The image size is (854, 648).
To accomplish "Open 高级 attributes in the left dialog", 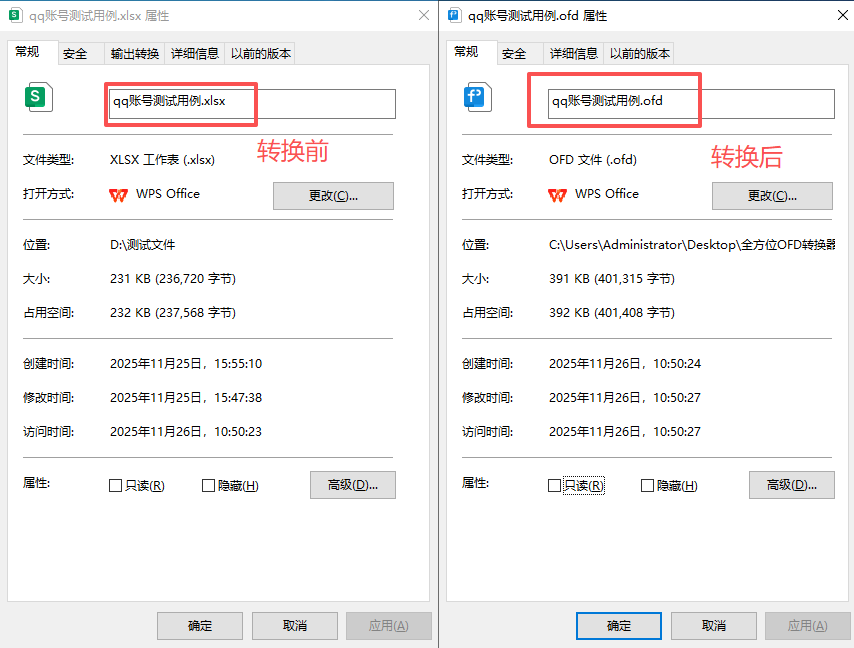I will [x=352, y=484].
